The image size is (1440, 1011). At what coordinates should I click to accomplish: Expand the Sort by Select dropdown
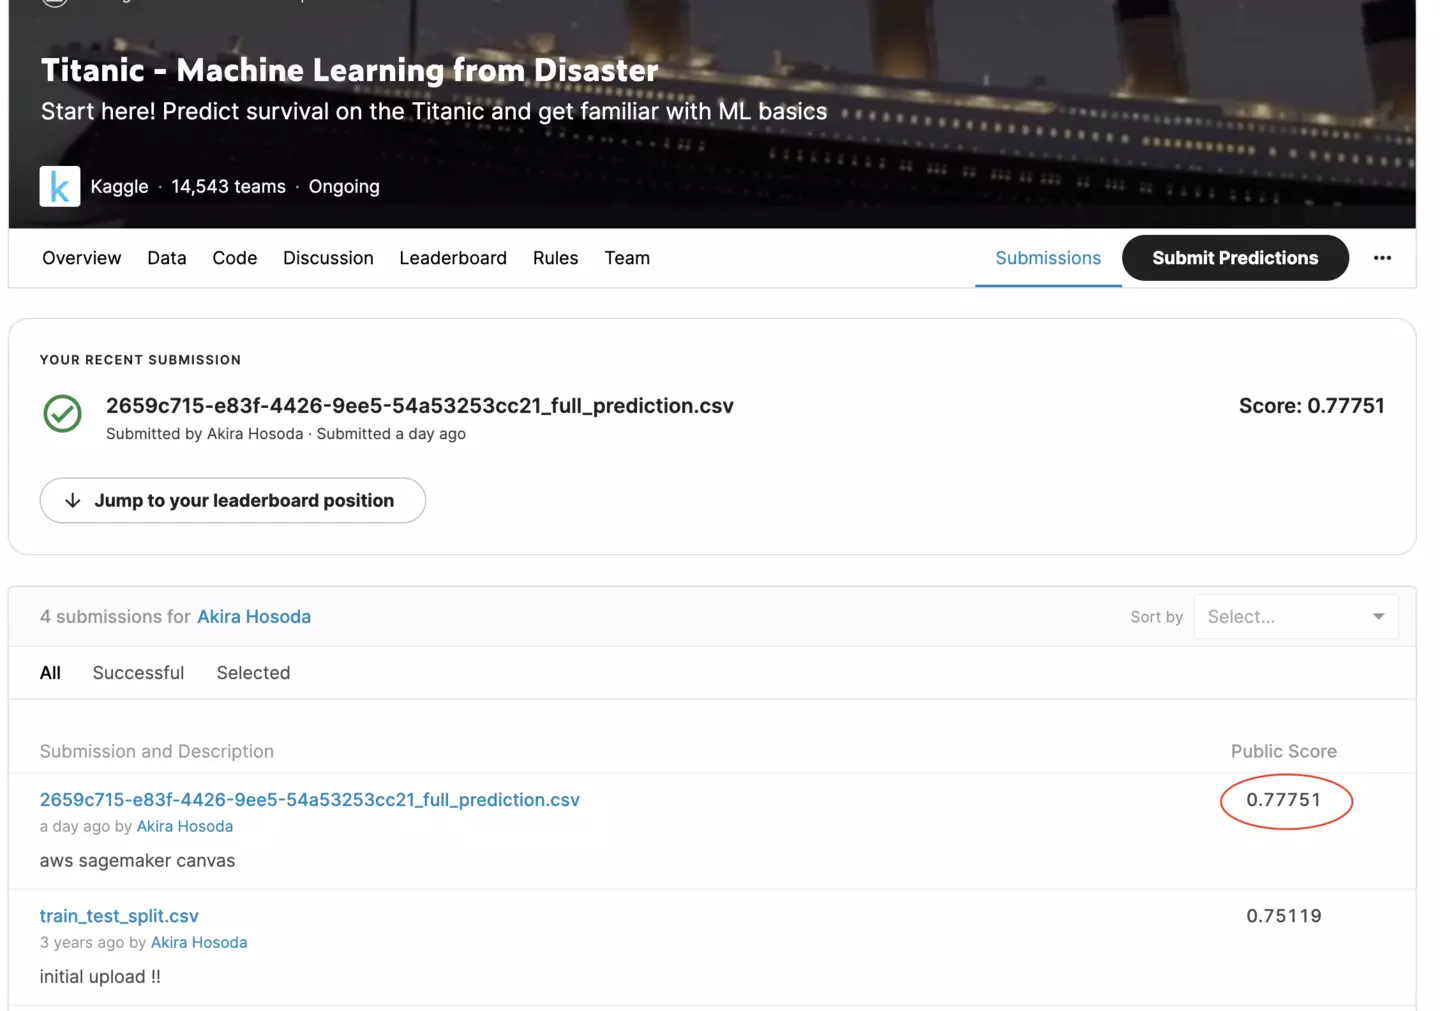[x=1296, y=617]
